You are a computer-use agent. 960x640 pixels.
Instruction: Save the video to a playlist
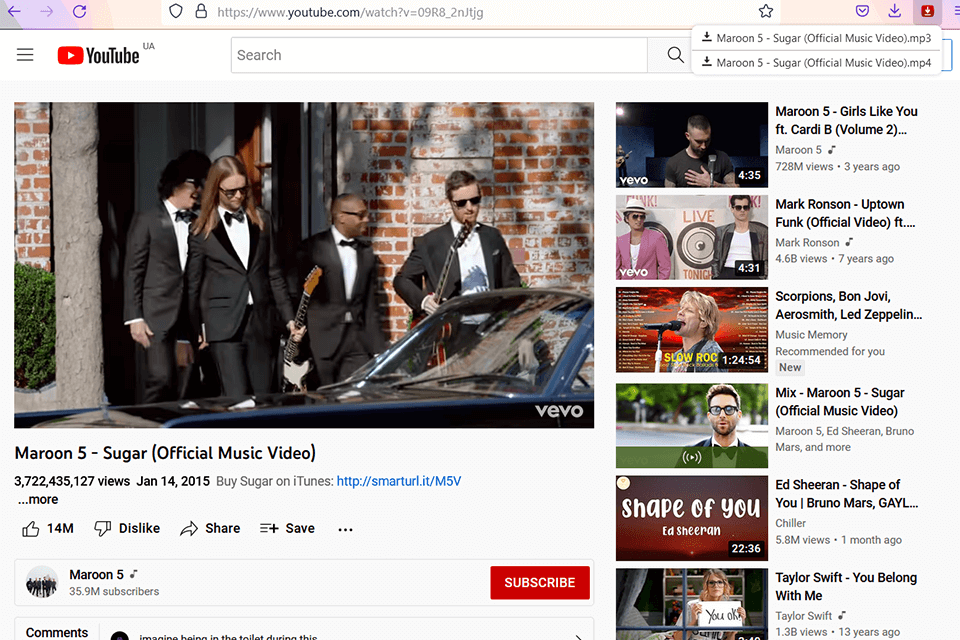(x=287, y=528)
